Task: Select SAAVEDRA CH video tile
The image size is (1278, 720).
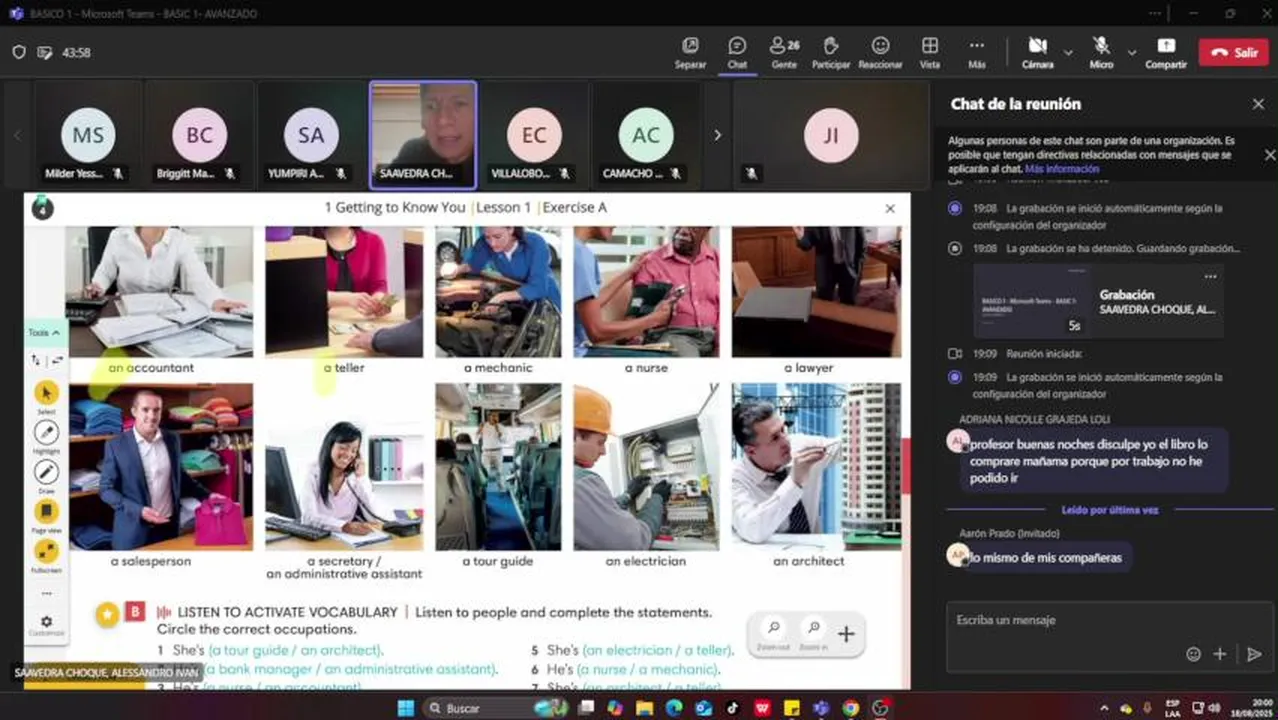Action: [423, 134]
